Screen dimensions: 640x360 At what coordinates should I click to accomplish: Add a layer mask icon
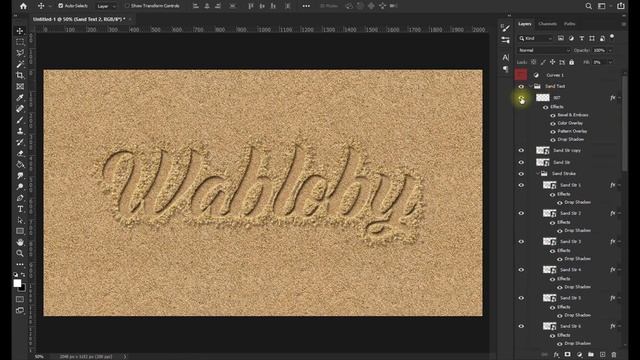[568, 355]
